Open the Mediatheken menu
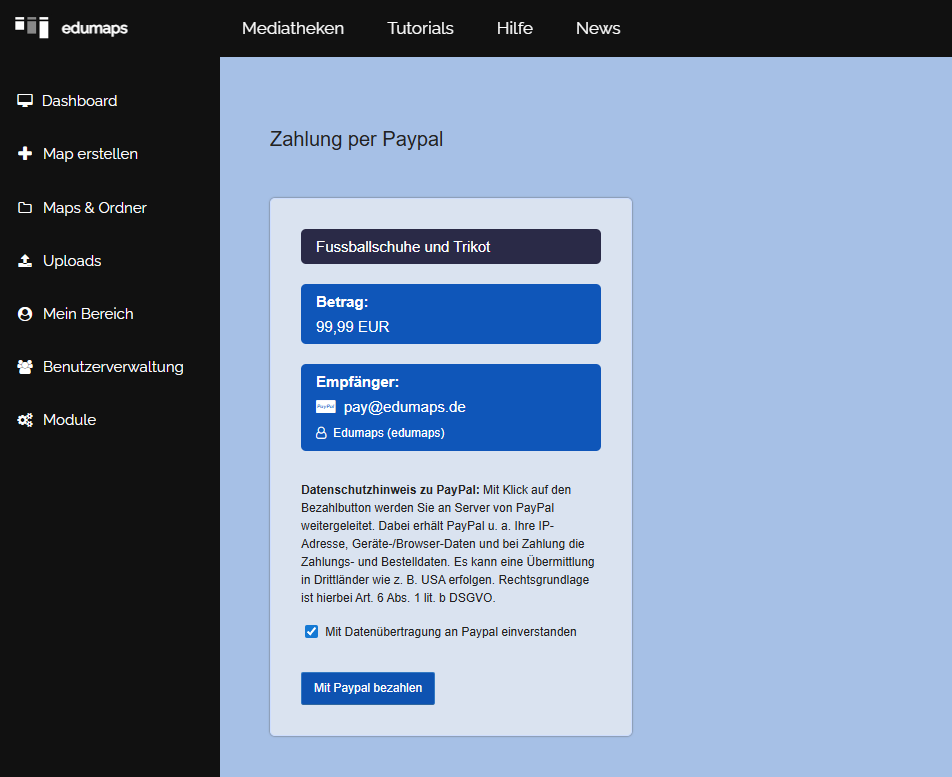Screen dimensions: 952x777 (293, 28)
